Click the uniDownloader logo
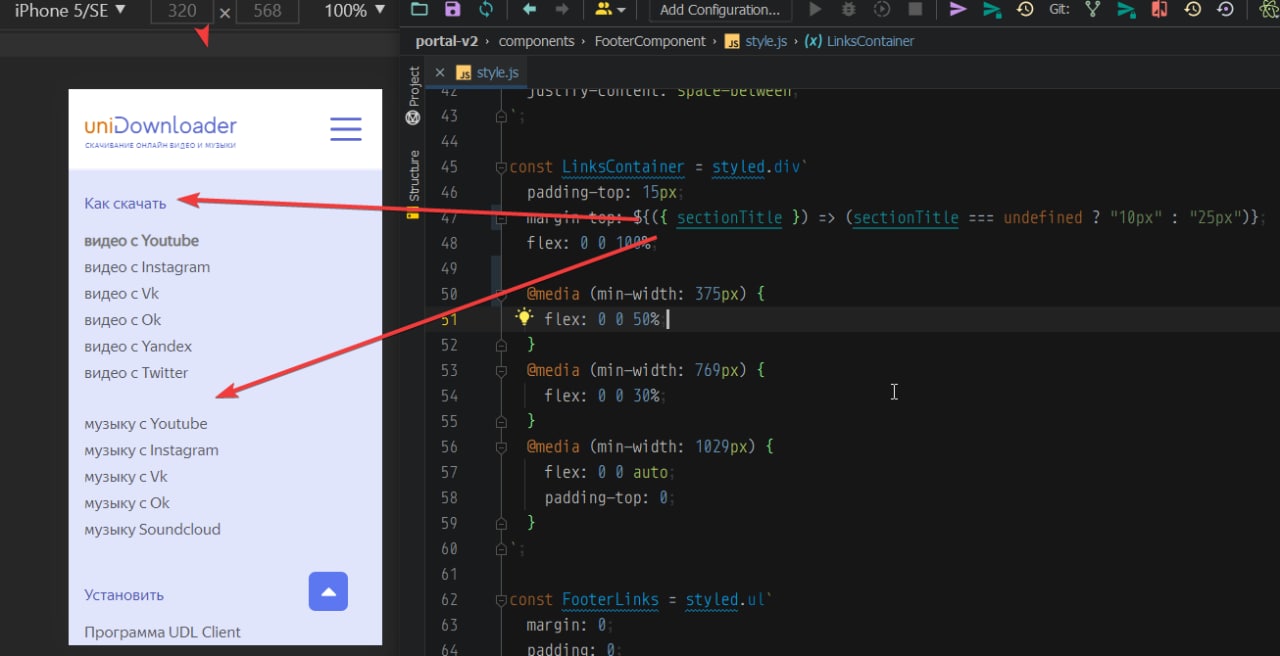The image size is (1280, 656). pos(160,131)
